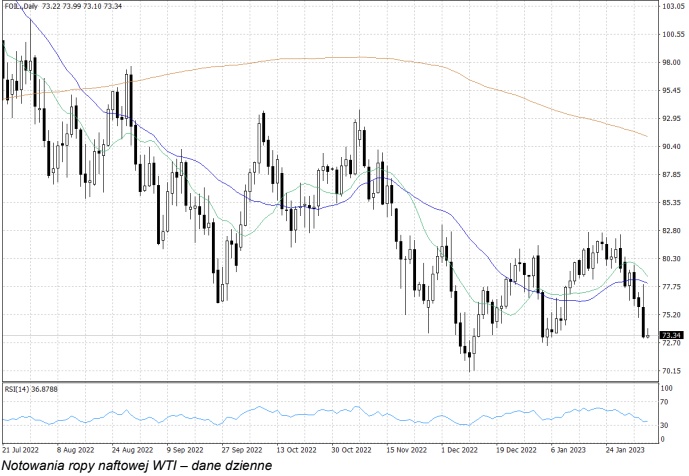Click the RSI 30 level label
Screen dimensions: 689x476
coord(664,425)
